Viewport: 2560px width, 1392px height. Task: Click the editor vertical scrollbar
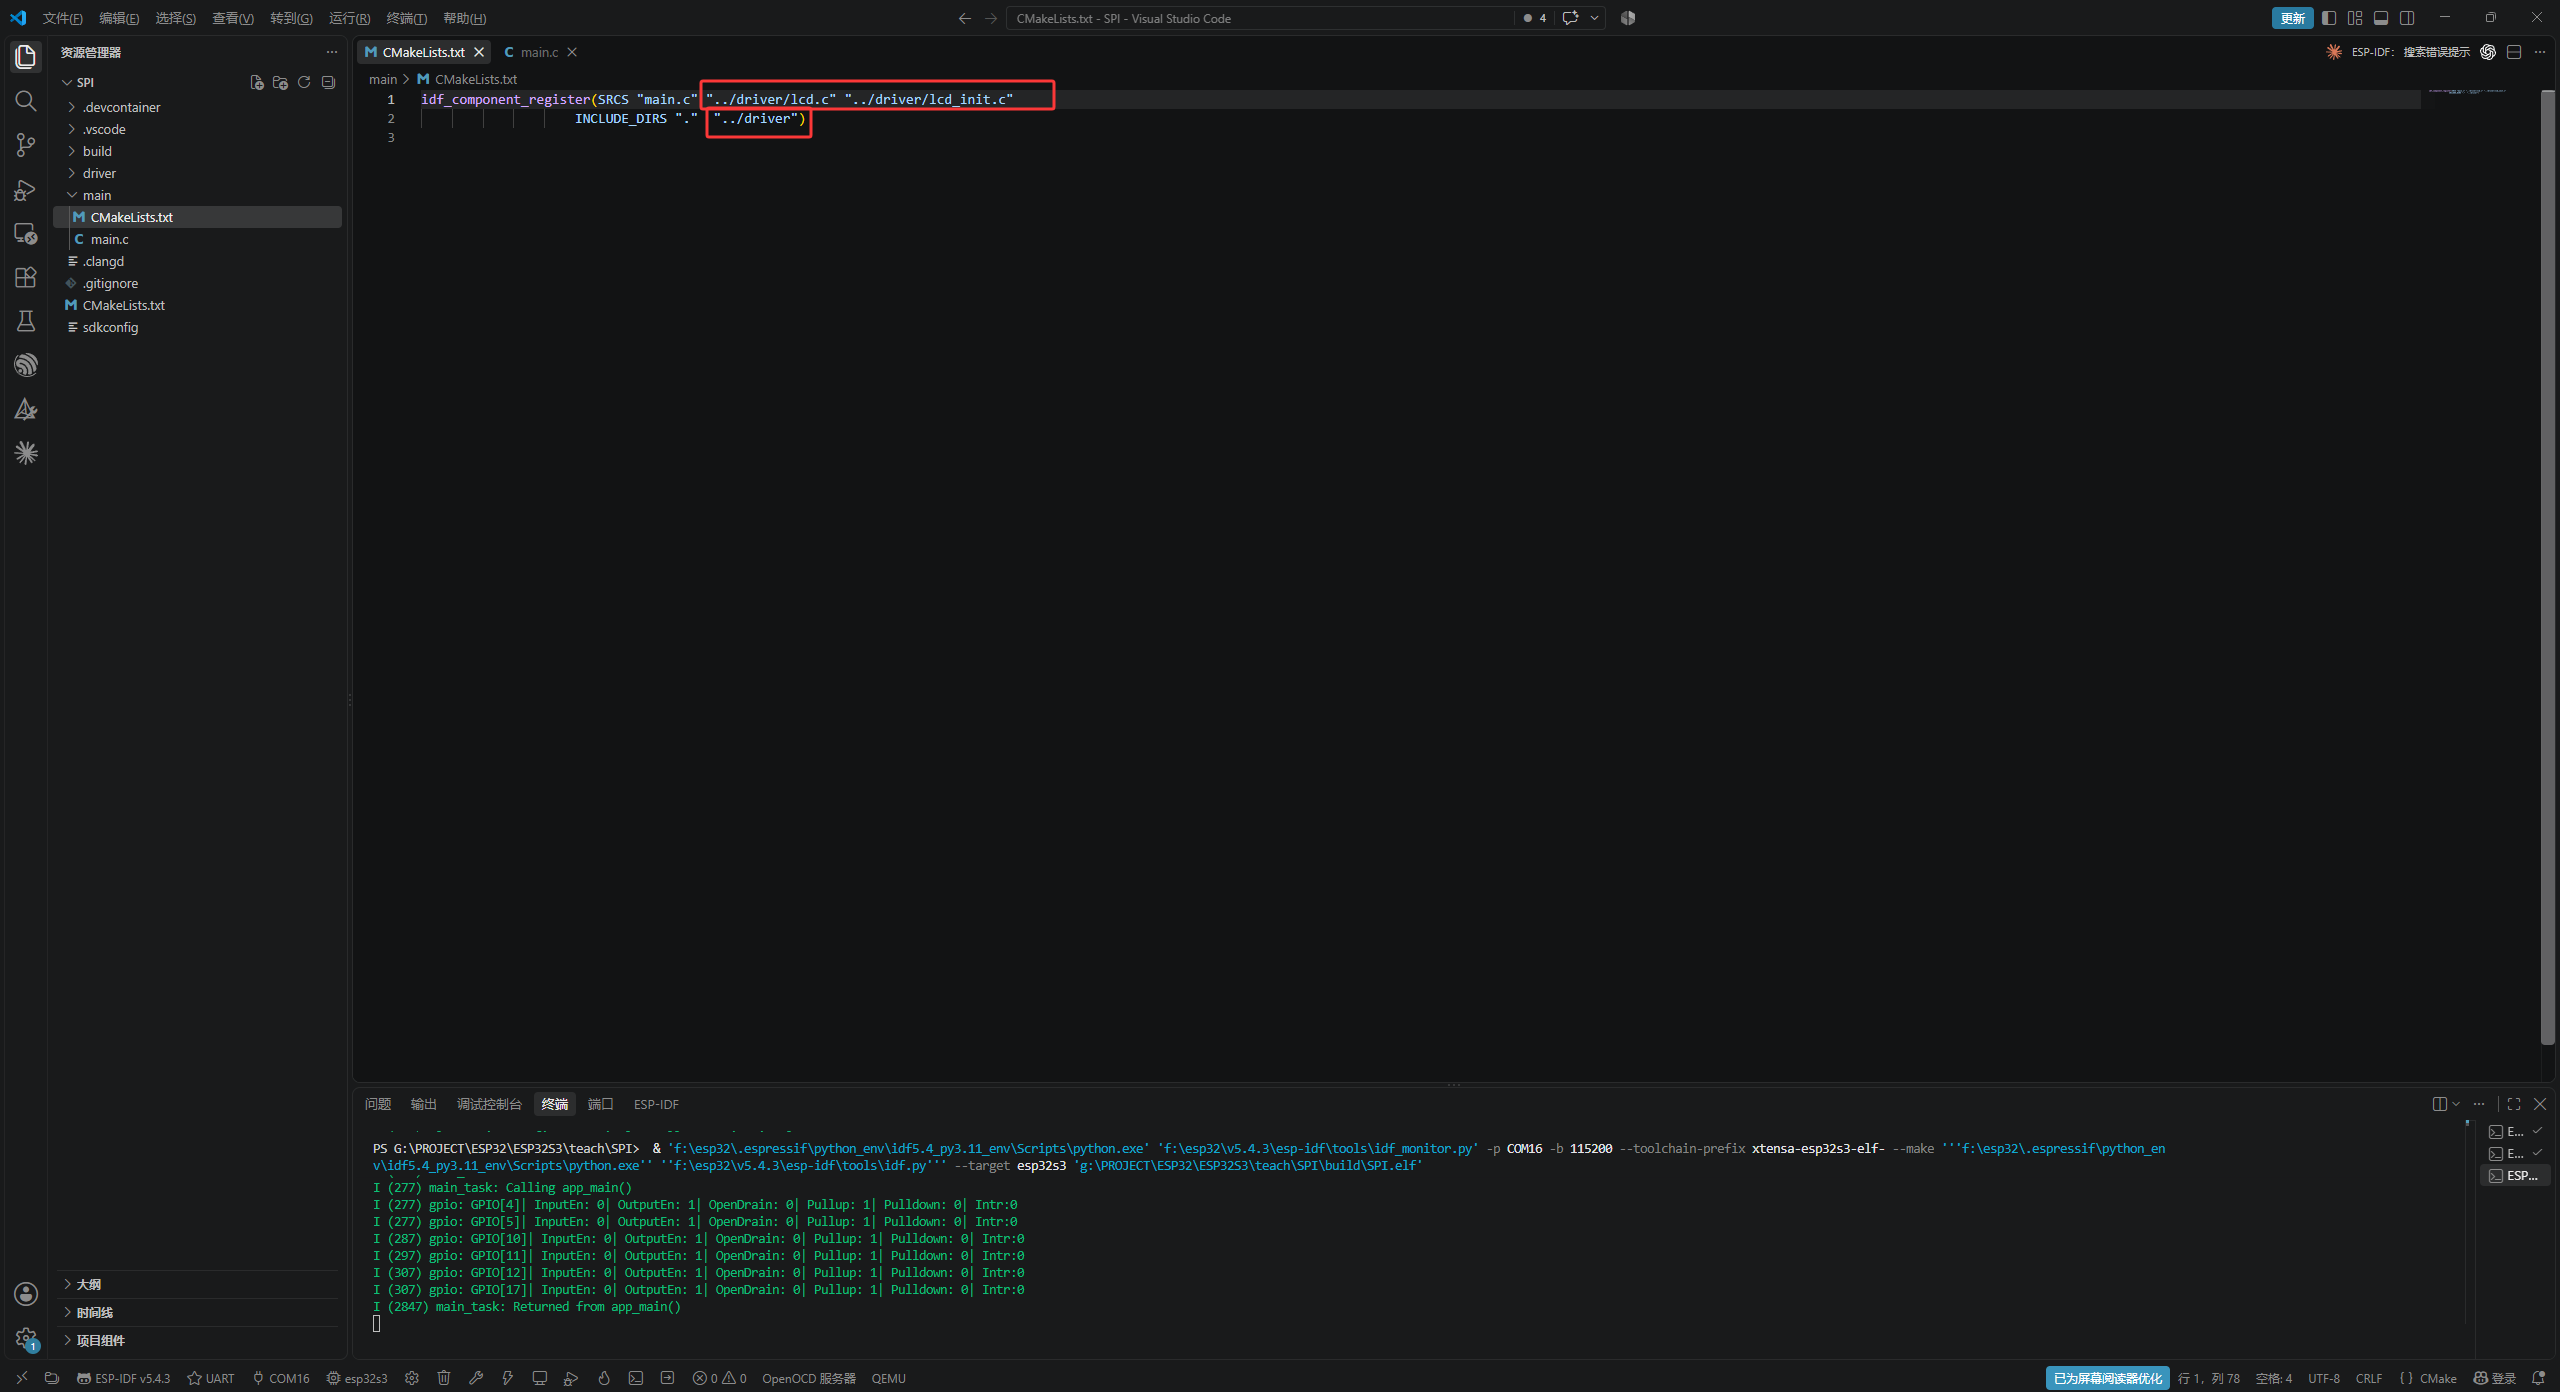[x=2548, y=566]
